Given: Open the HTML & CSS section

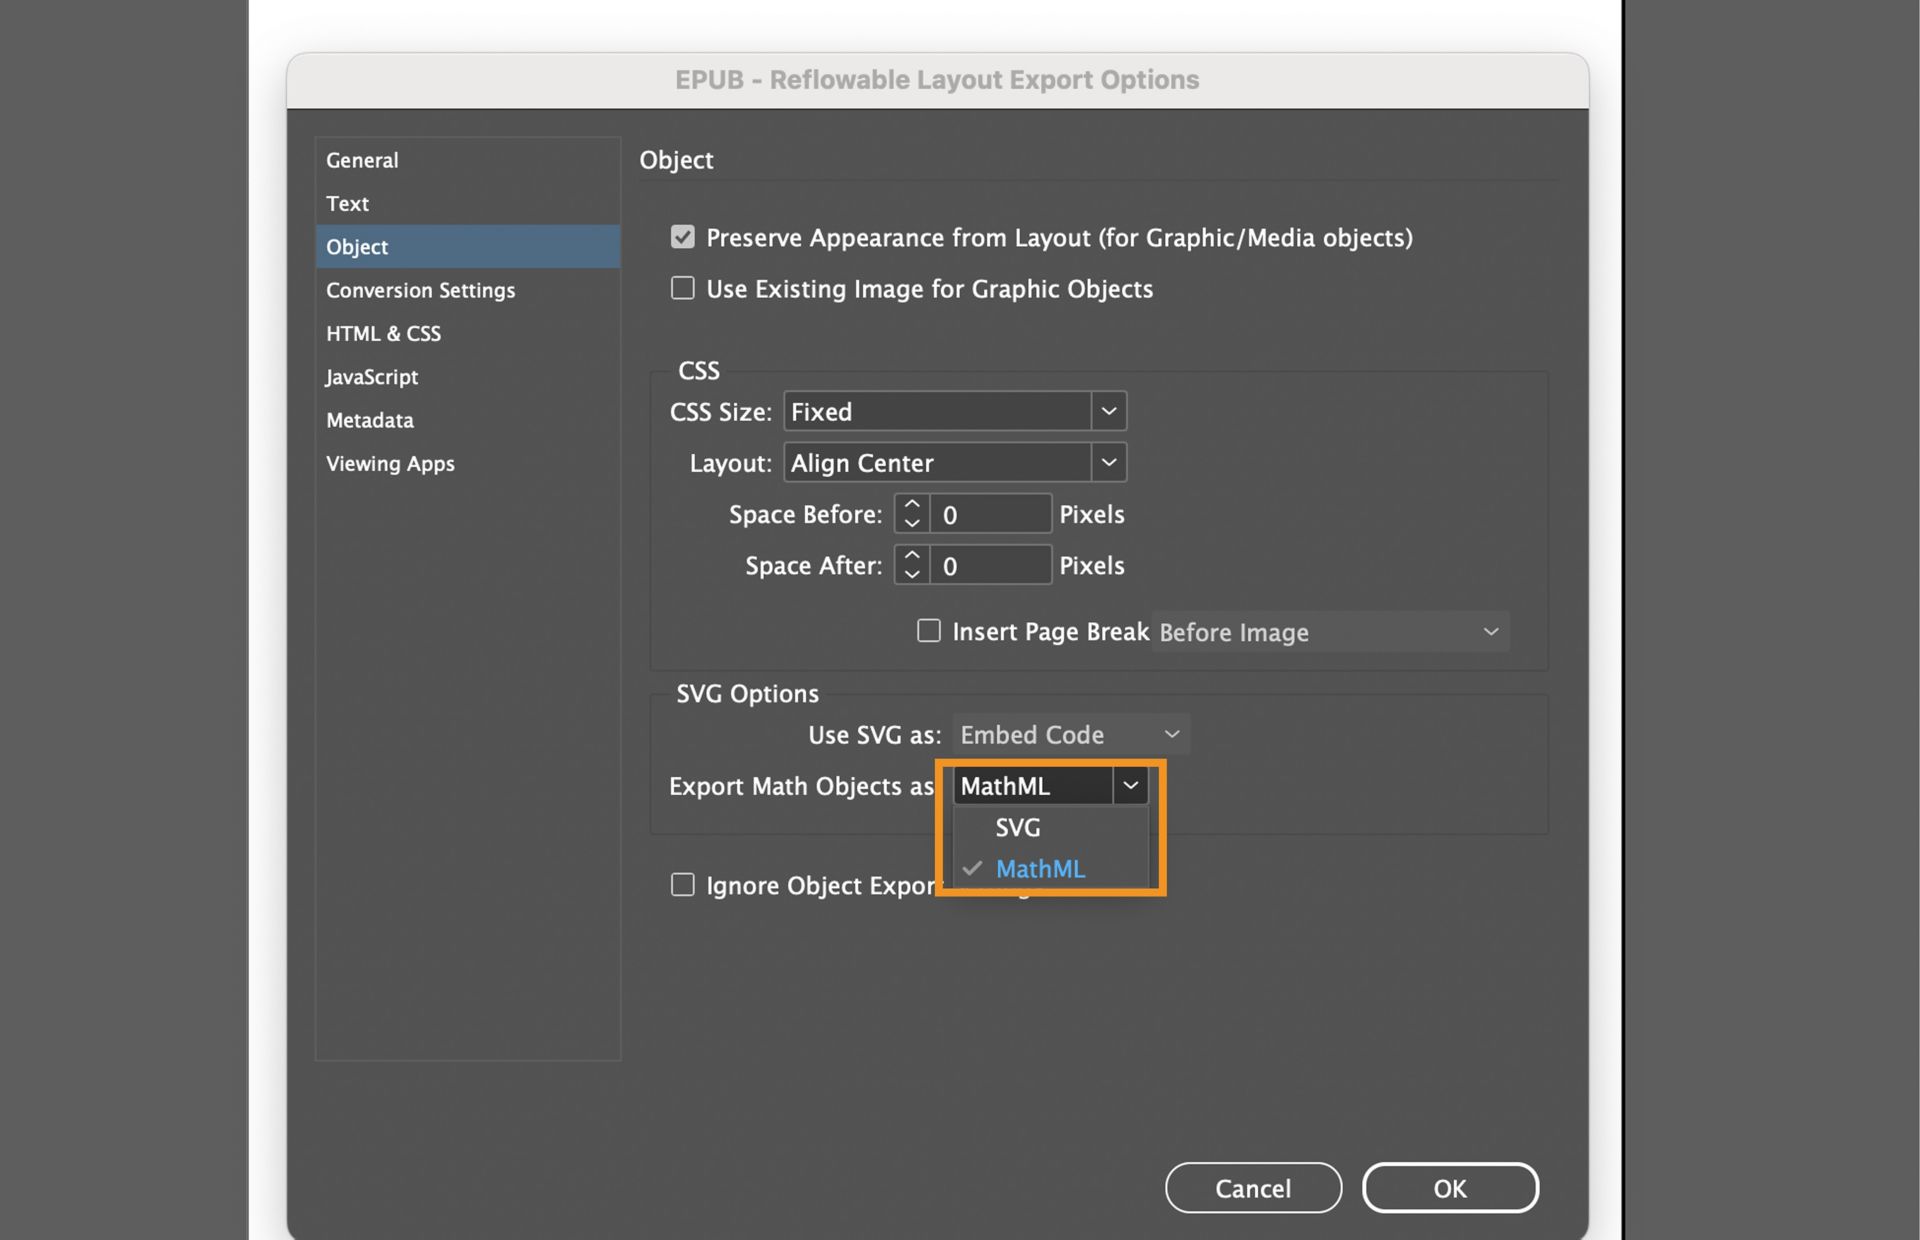Looking at the screenshot, I should [384, 333].
